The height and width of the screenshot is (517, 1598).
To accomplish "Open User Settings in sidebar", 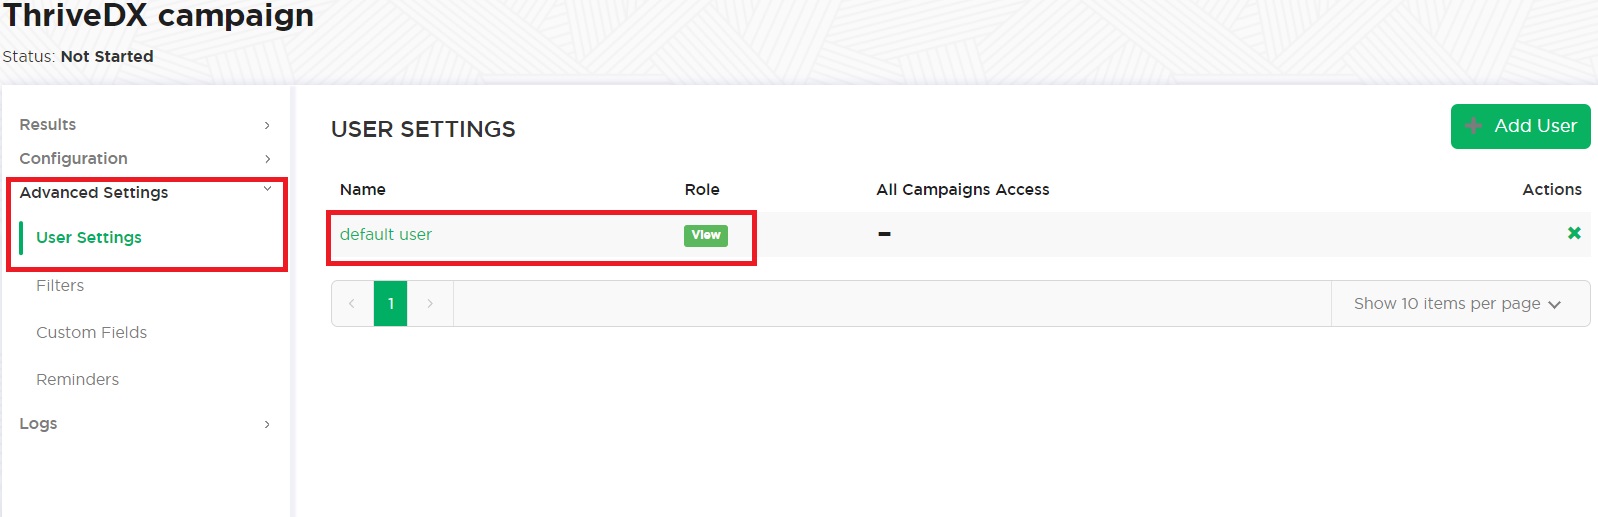I will [x=89, y=237].
